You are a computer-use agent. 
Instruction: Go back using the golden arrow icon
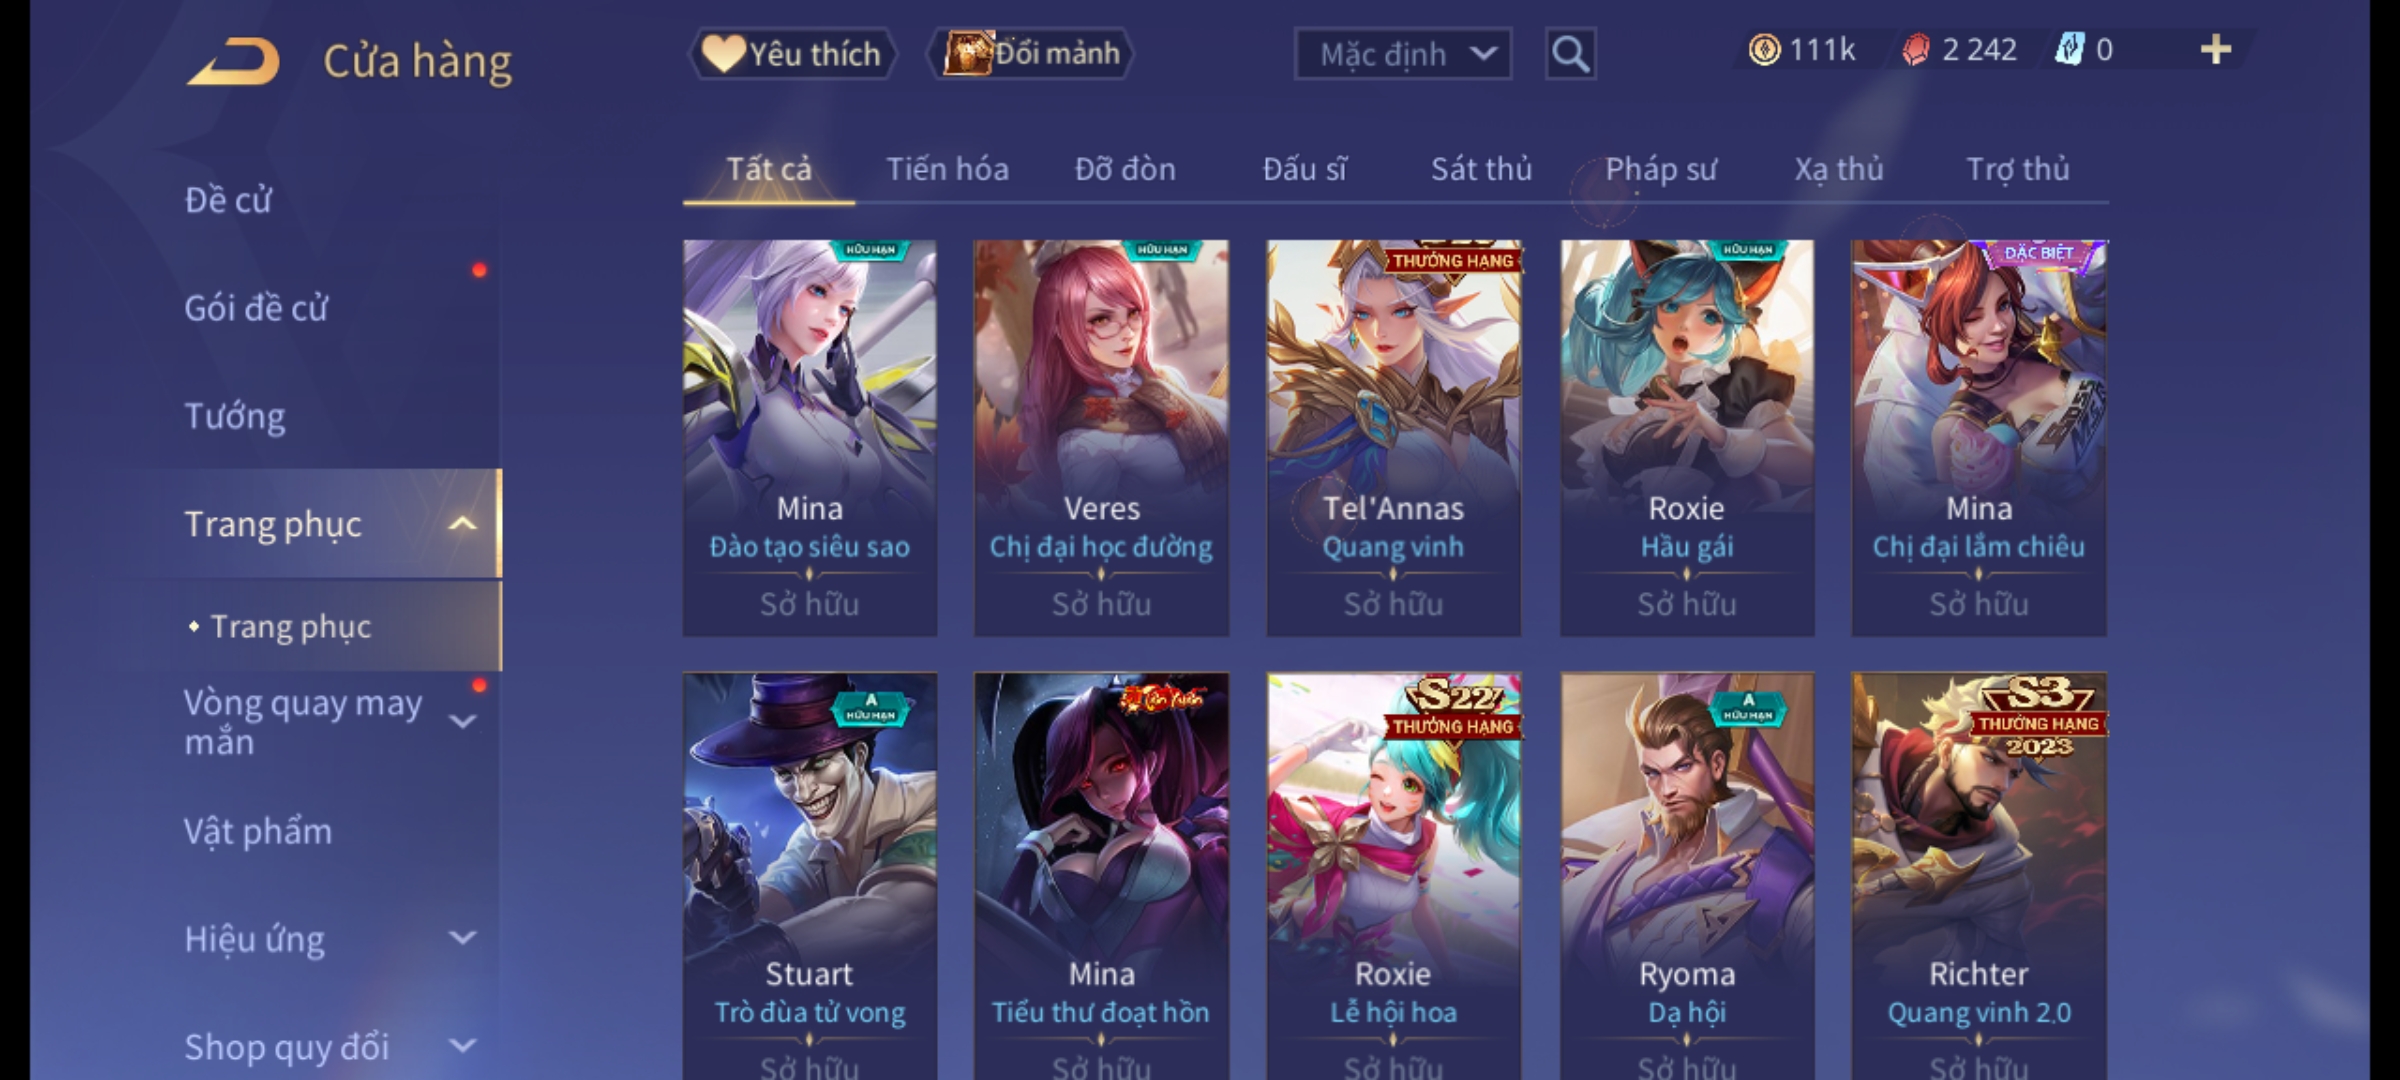[x=232, y=61]
